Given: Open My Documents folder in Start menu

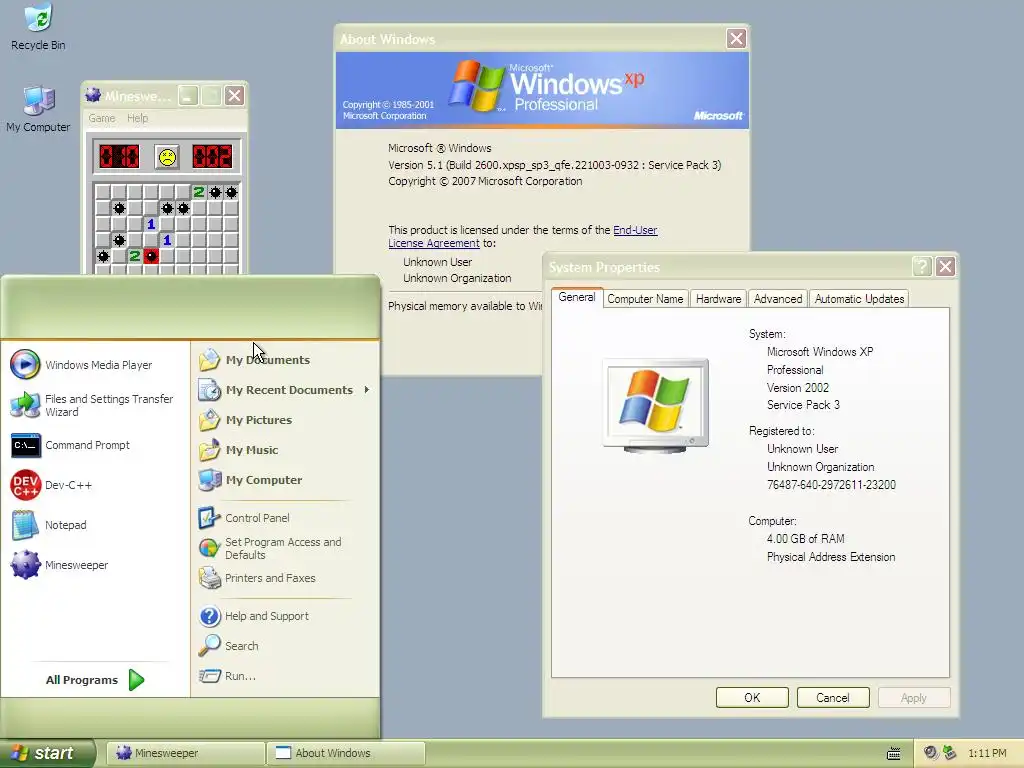Looking at the screenshot, I should 255,360.
